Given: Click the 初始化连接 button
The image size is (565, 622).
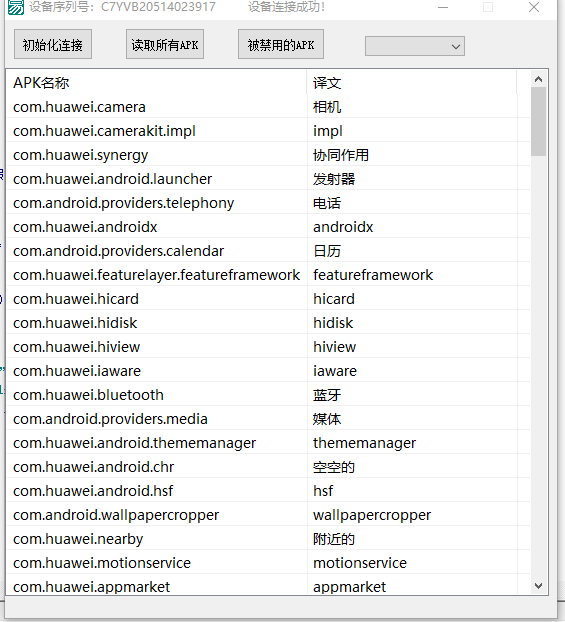Looking at the screenshot, I should (53, 44).
